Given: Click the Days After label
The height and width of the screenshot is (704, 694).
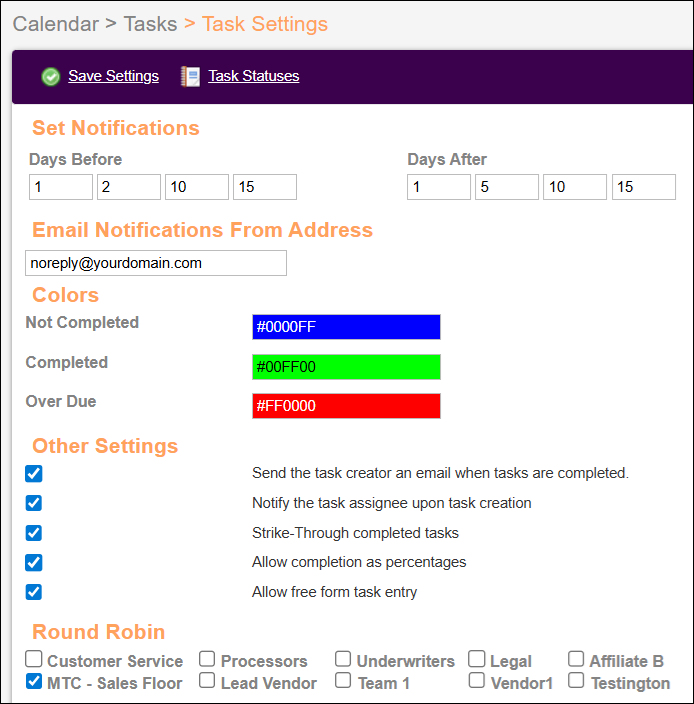Looking at the screenshot, I should pos(447,159).
